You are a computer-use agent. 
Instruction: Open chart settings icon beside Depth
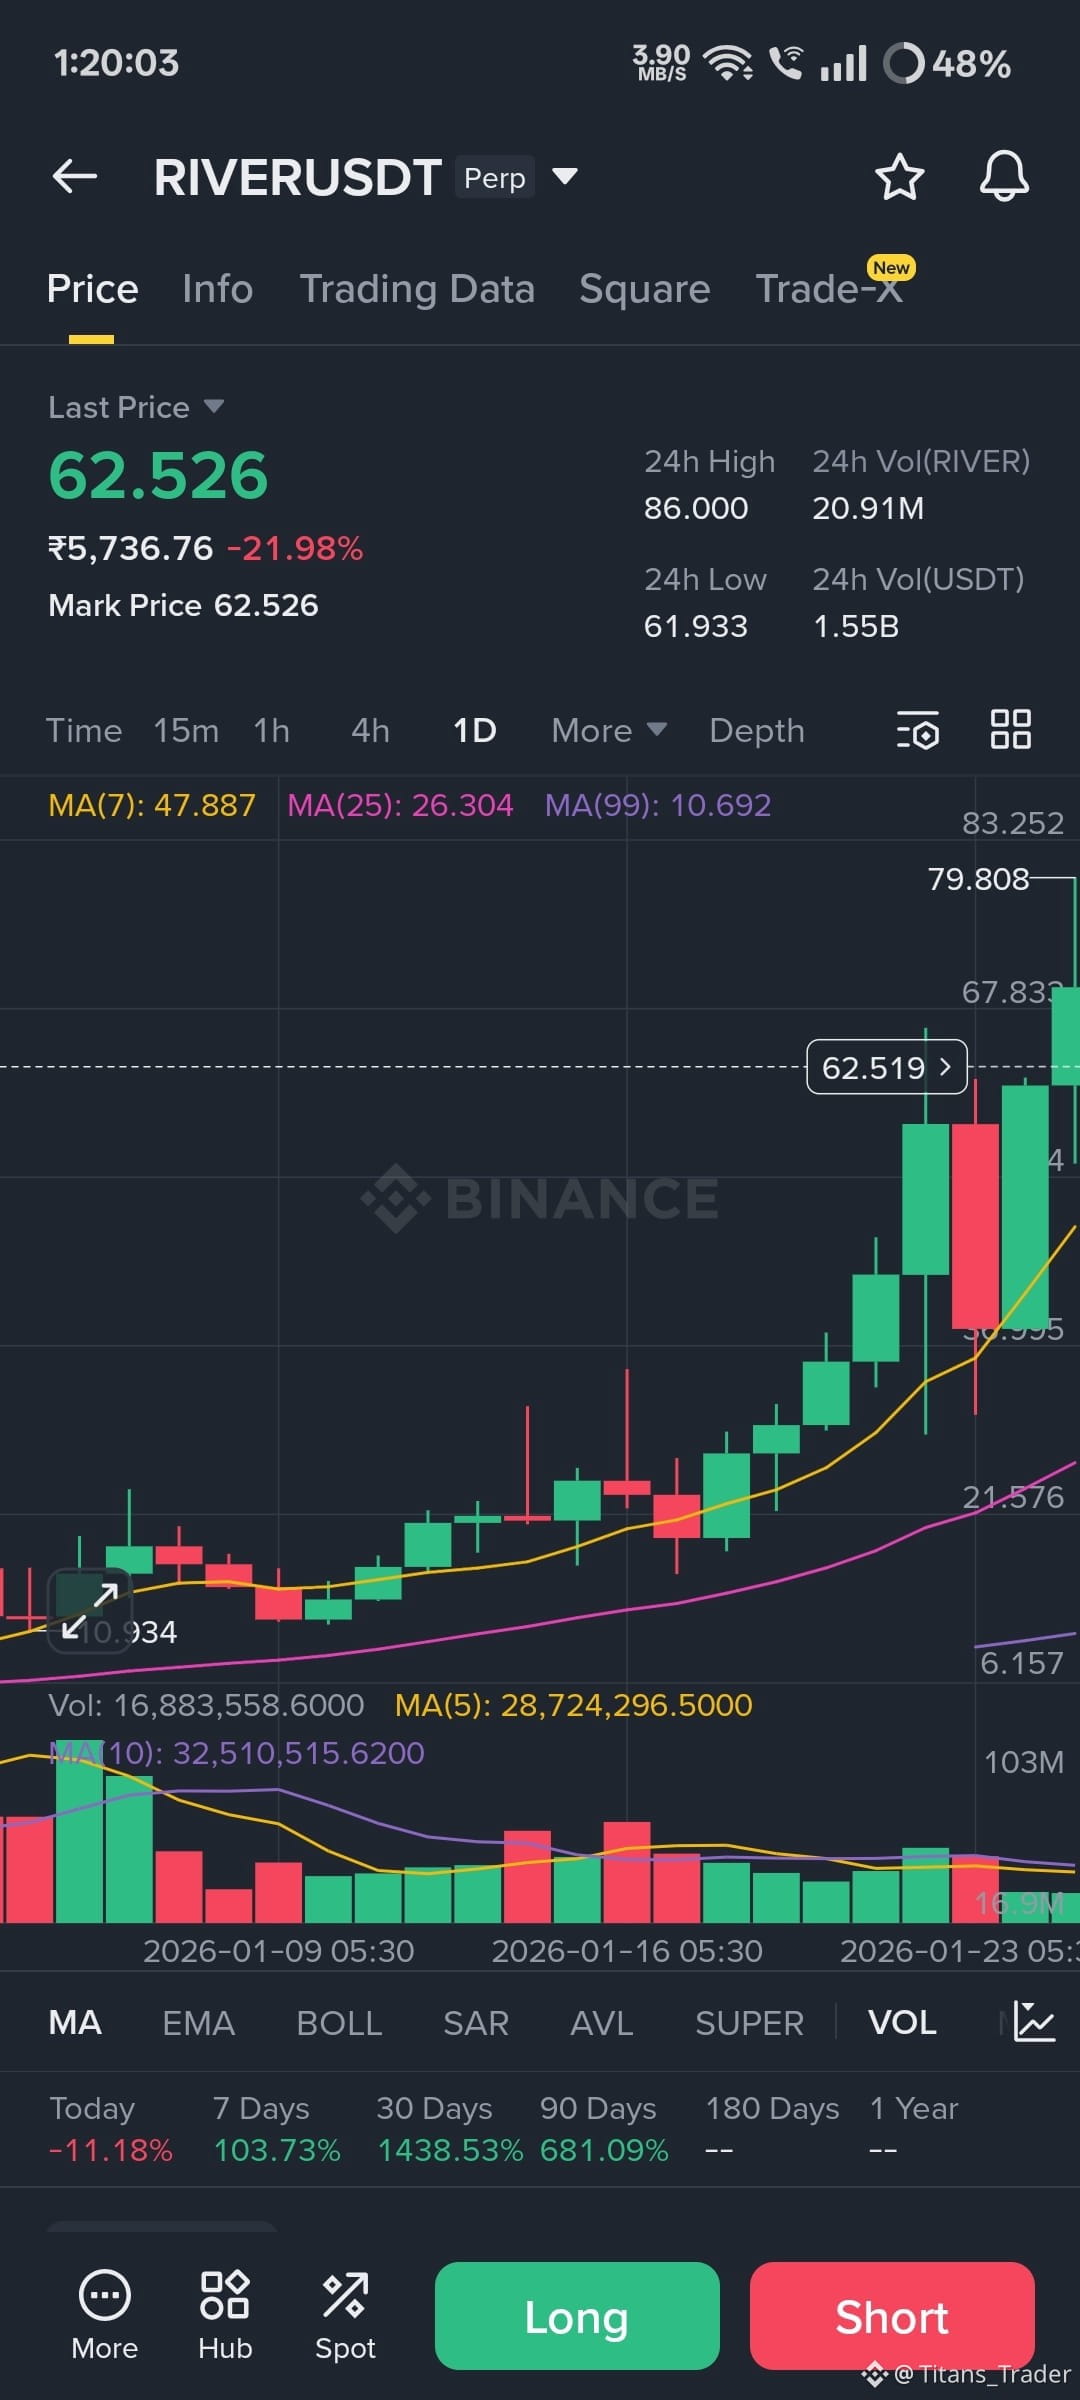917,730
